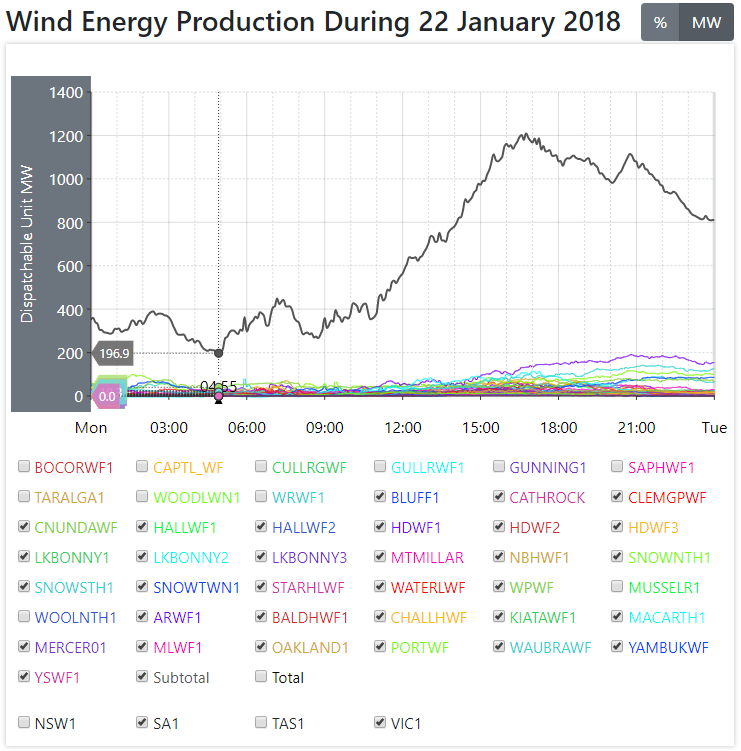Enable the GUNNING1 checkbox
Viewport: 741px width, 751px height.
pos(500,467)
